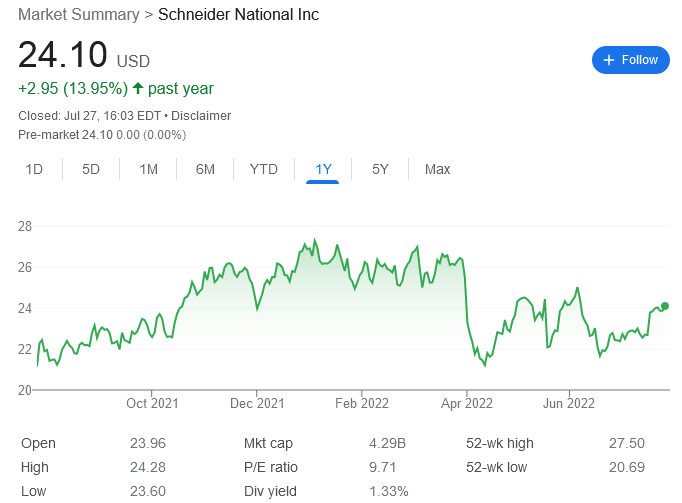Open the Market Summary breadcrumb link
682x503 pixels.
(x=79, y=14)
